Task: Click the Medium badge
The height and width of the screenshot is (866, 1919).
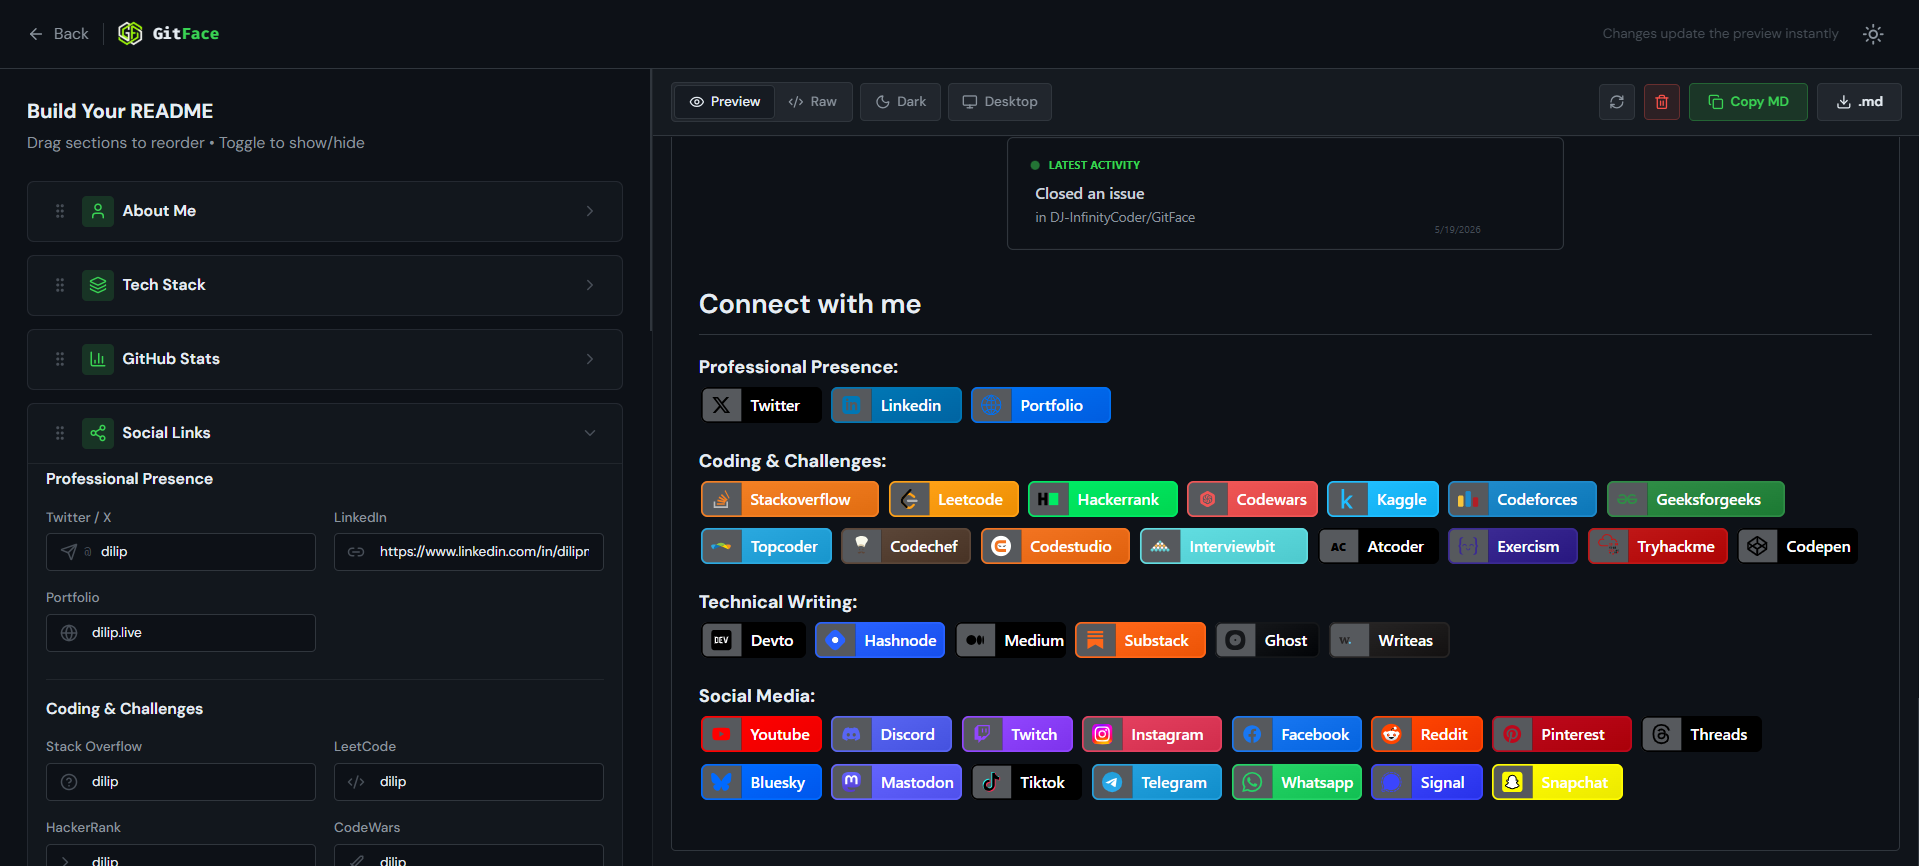Action: point(1010,640)
